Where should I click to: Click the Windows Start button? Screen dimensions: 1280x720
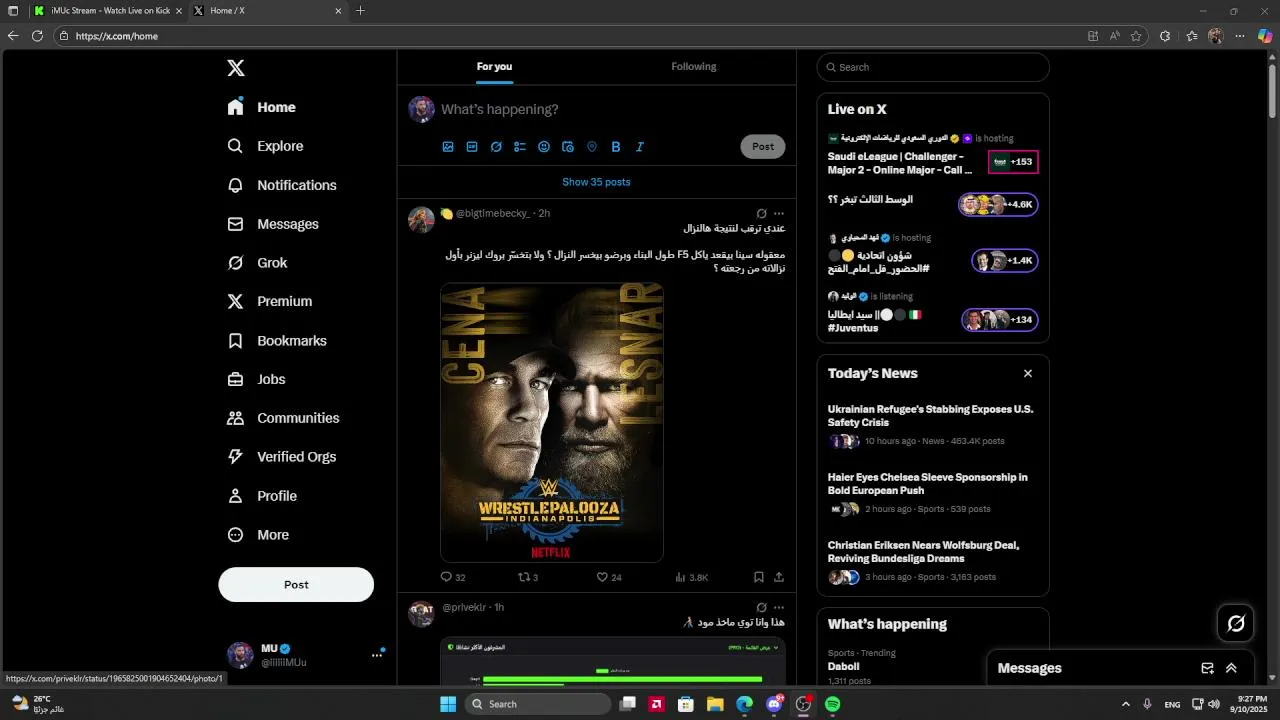point(448,704)
